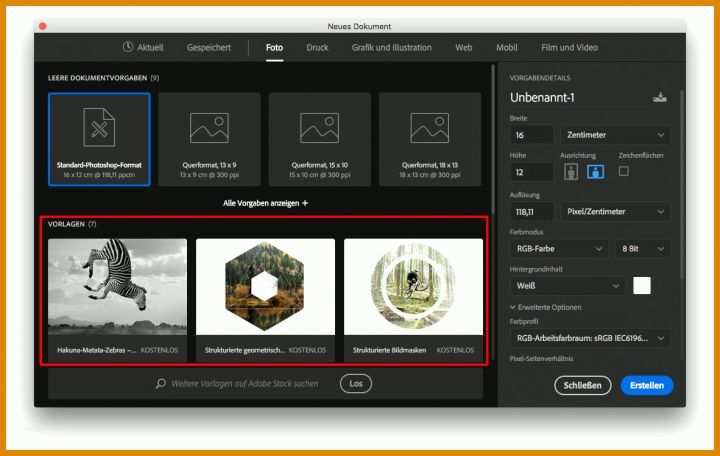Select the Foto tab

tap(274, 47)
